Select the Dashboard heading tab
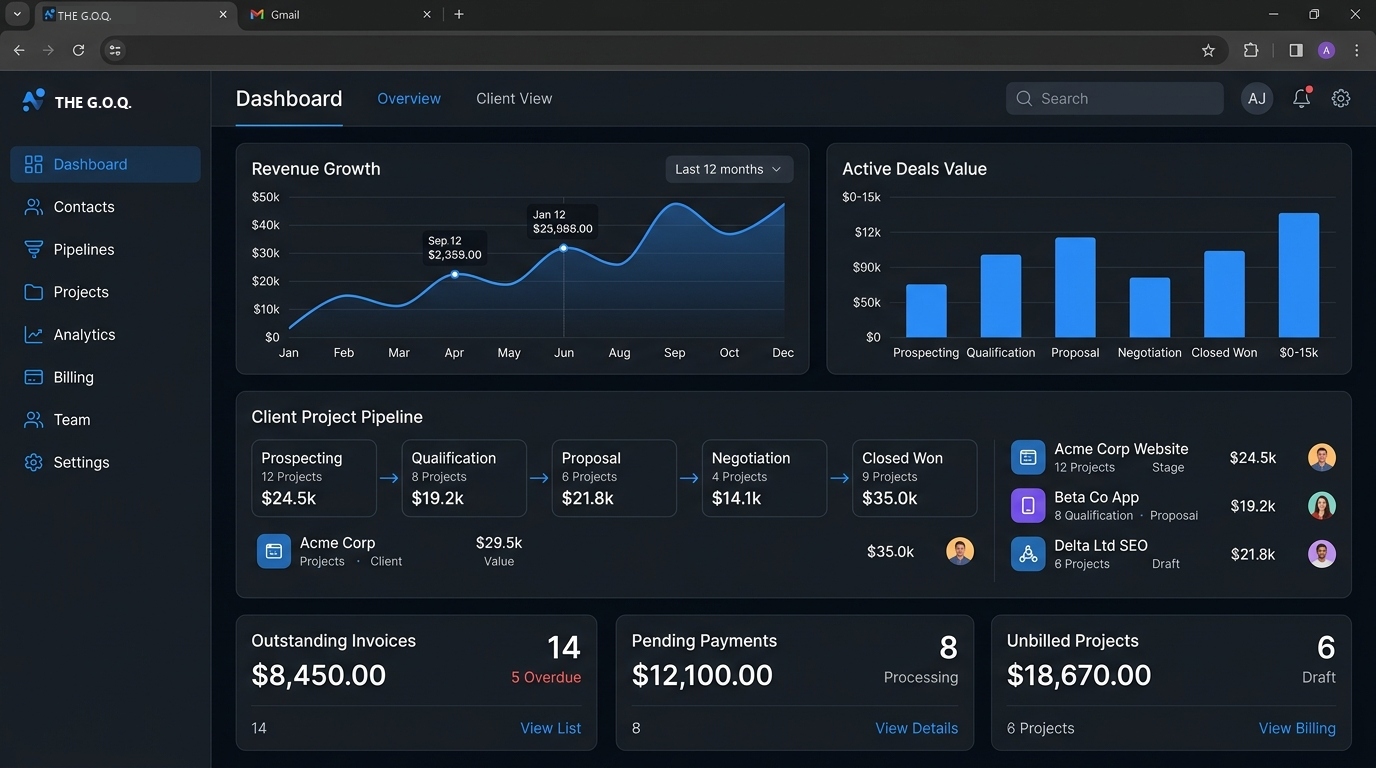This screenshot has height=768, width=1376. tap(289, 98)
